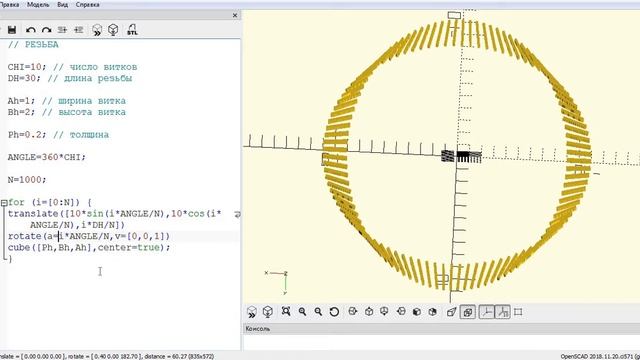The width and height of the screenshot is (640, 360).
Task: Click the rotate statement line
Action: (89, 236)
